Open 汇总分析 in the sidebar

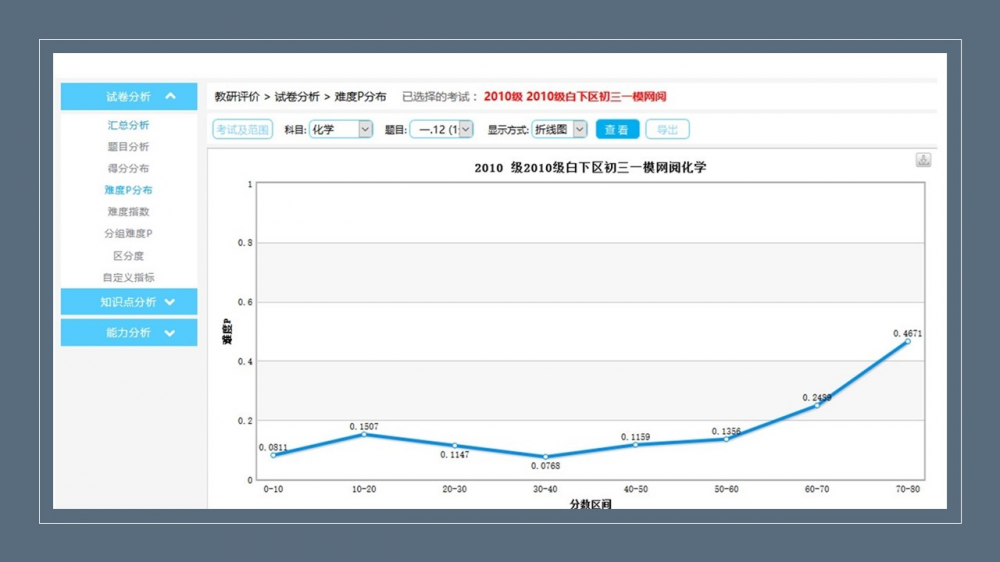tap(129, 125)
